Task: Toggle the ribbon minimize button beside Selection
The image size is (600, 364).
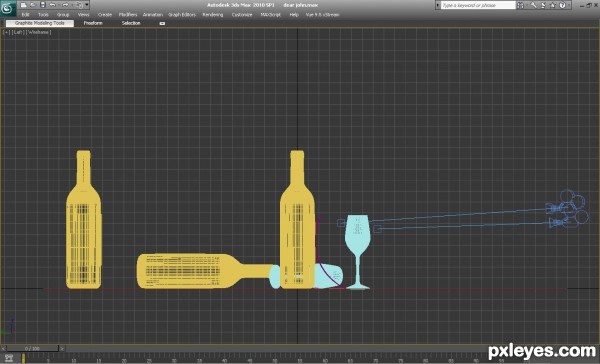Action: (162, 23)
